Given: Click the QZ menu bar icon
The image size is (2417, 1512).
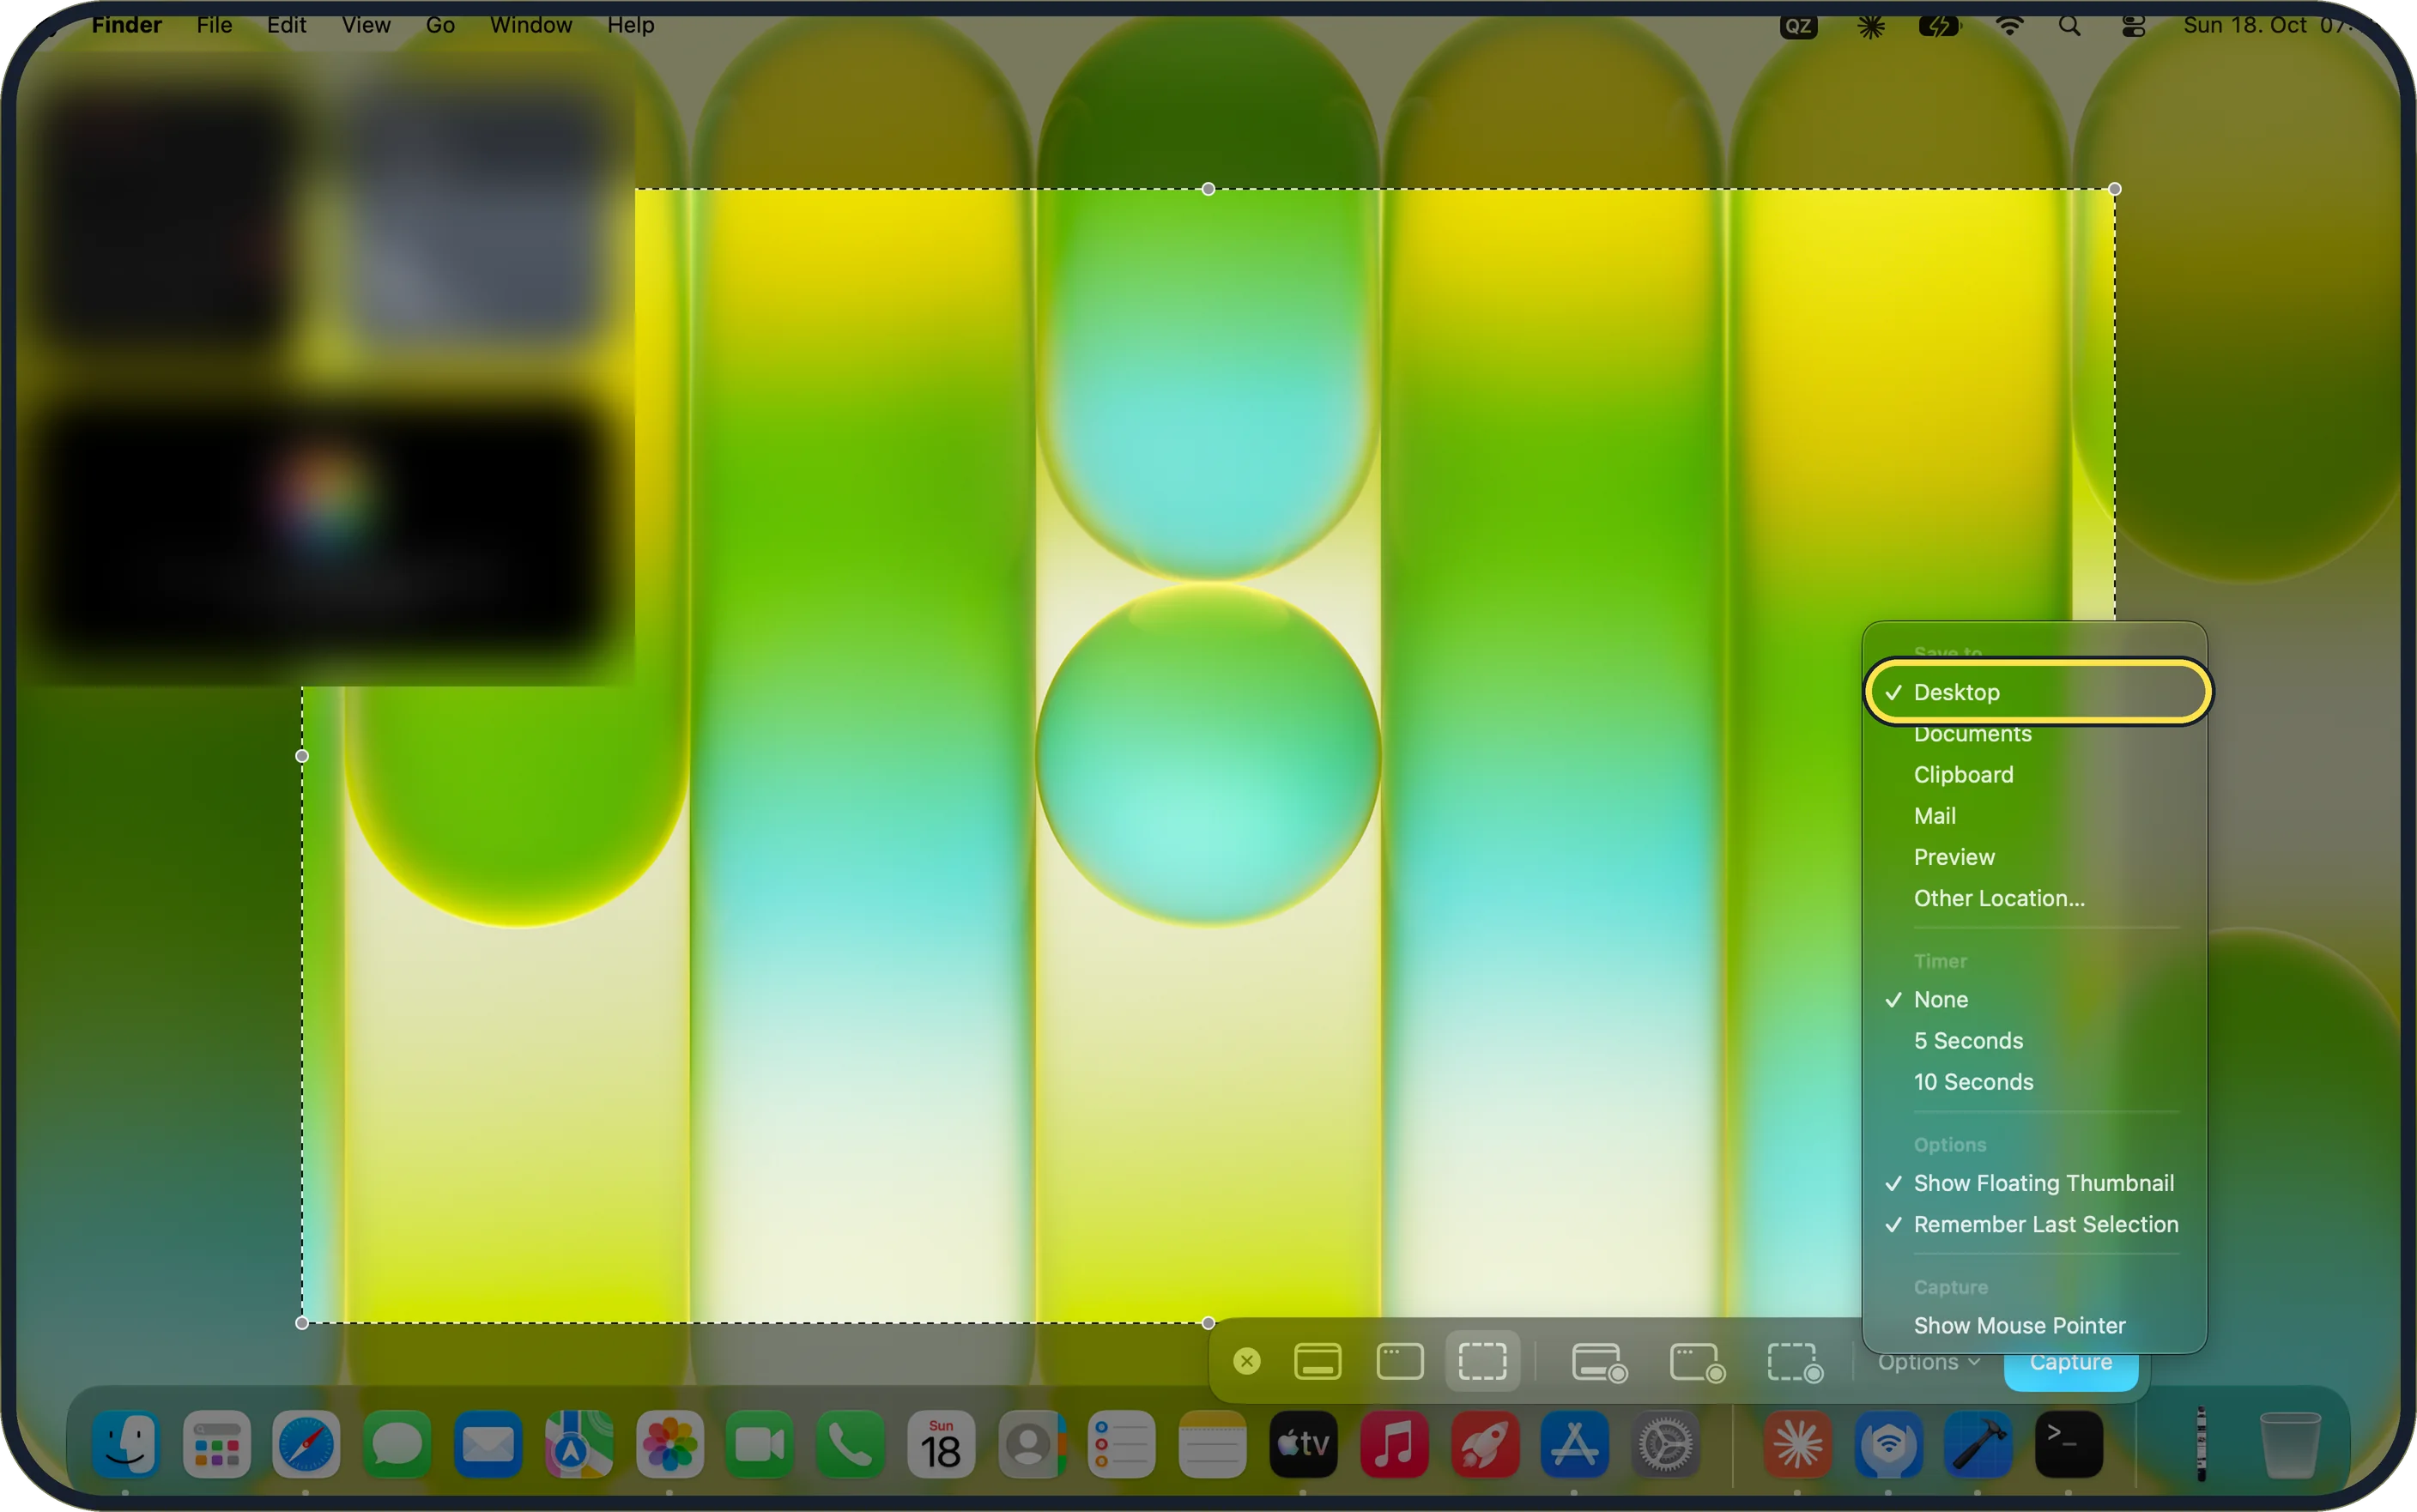Looking at the screenshot, I should (x=1798, y=26).
